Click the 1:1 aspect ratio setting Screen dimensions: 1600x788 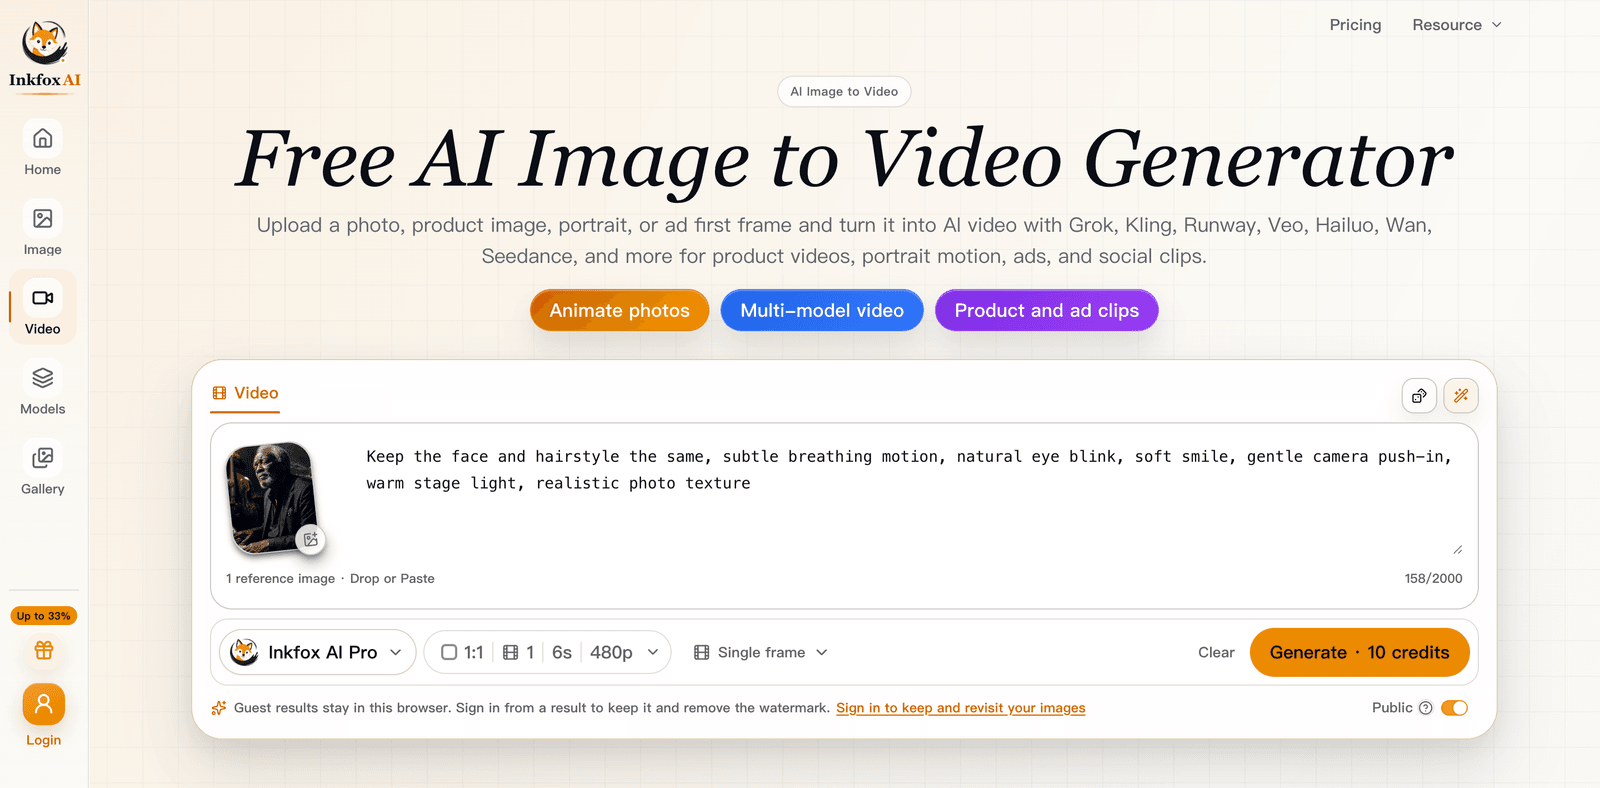[x=463, y=652]
